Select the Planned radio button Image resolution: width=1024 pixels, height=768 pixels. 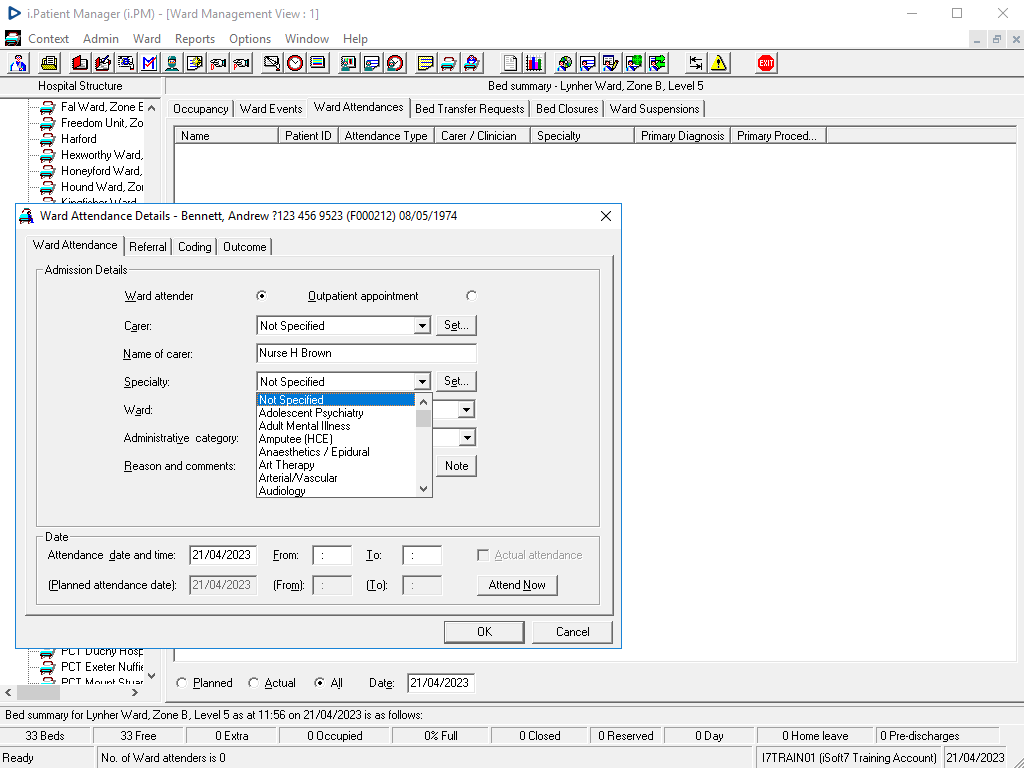tap(182, 682)
